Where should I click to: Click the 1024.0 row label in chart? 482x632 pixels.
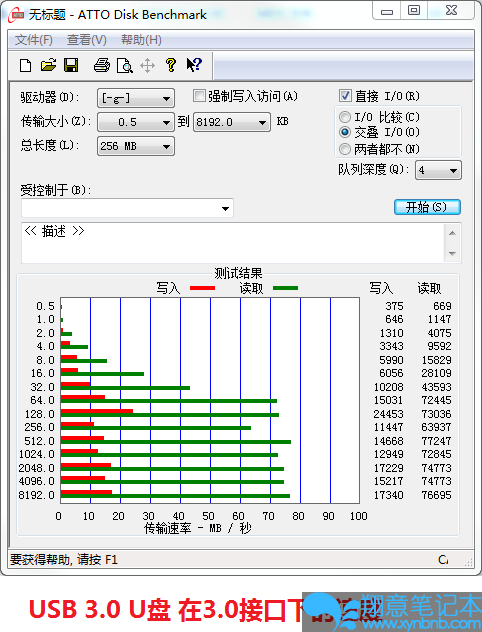[36, 454]
